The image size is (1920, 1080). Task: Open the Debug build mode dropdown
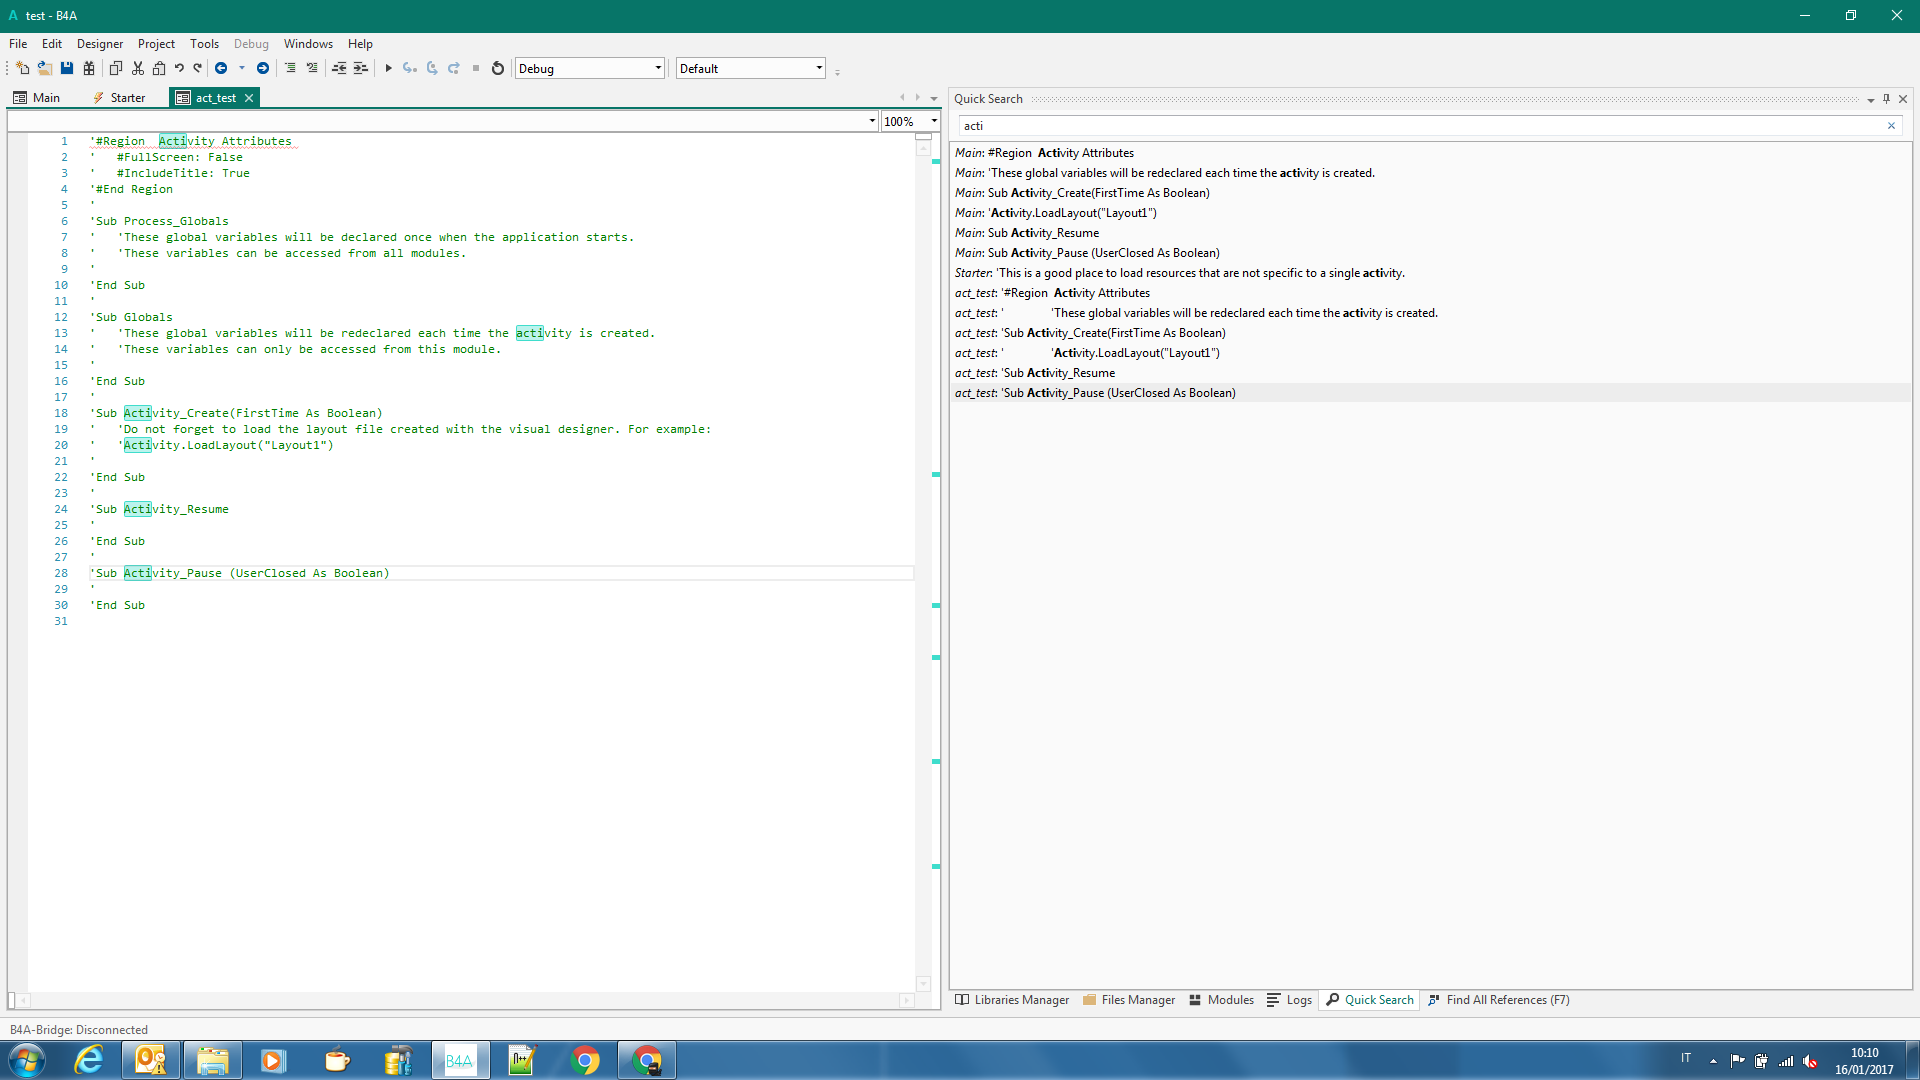click(x=657, y=69)
